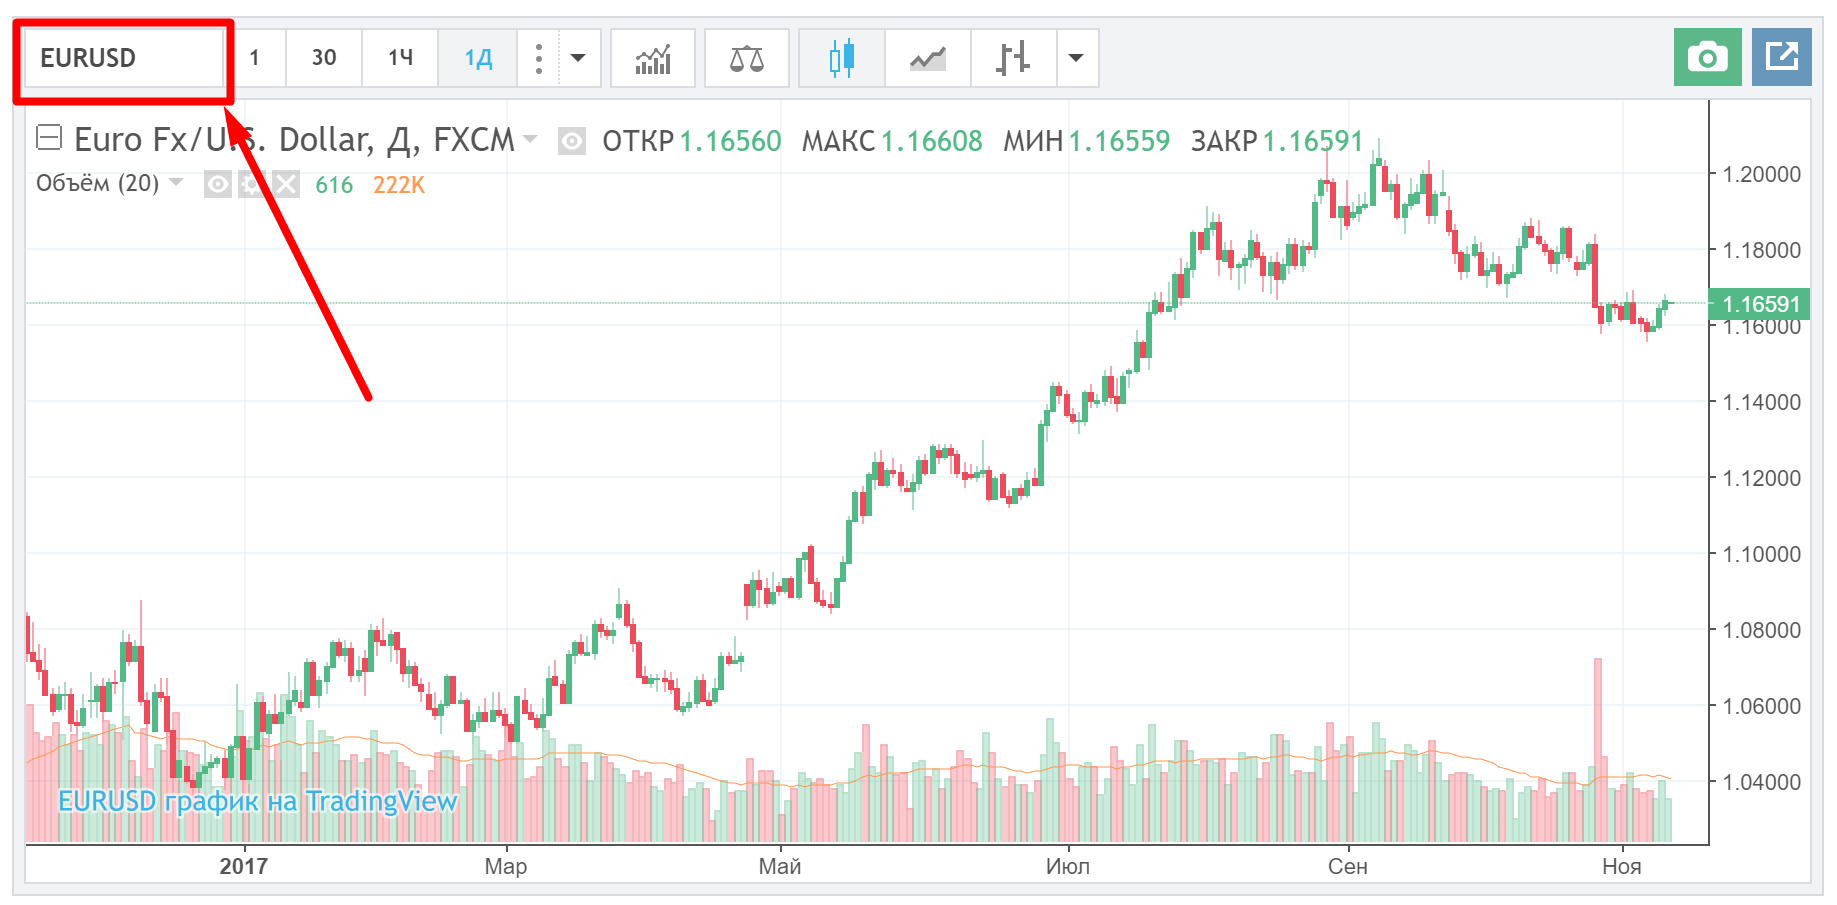Switch to the 1Ч hourly timeframe

401,58
